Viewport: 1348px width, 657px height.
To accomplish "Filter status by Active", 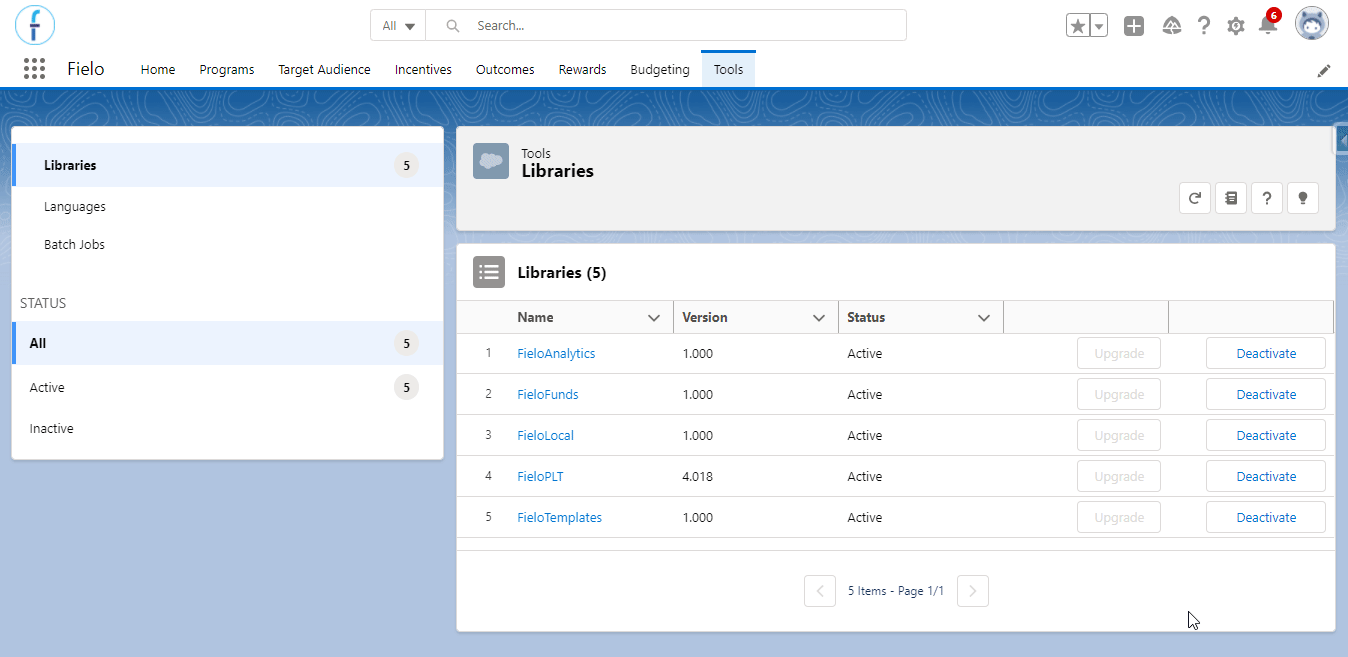I will pyautogui.click(x=228, y=387).
